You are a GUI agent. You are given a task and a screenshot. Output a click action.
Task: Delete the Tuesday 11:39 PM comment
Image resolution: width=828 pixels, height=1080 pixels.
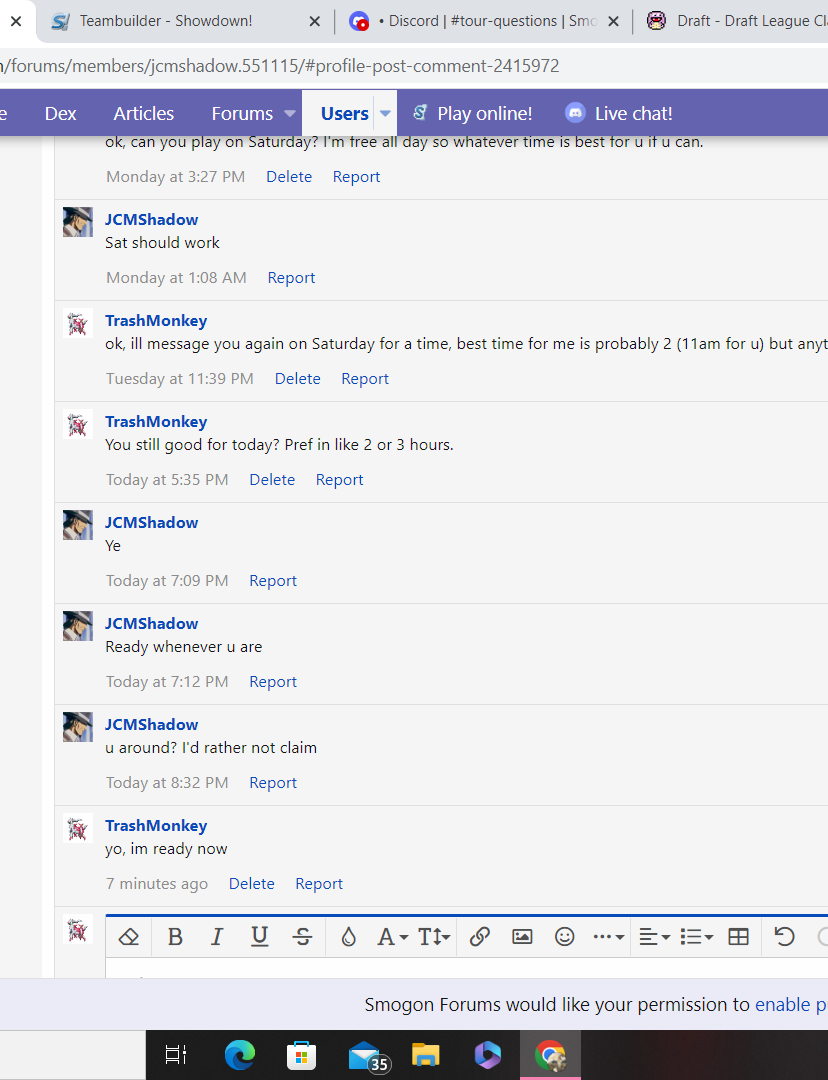pyautogui.click(x=298, y=378)
